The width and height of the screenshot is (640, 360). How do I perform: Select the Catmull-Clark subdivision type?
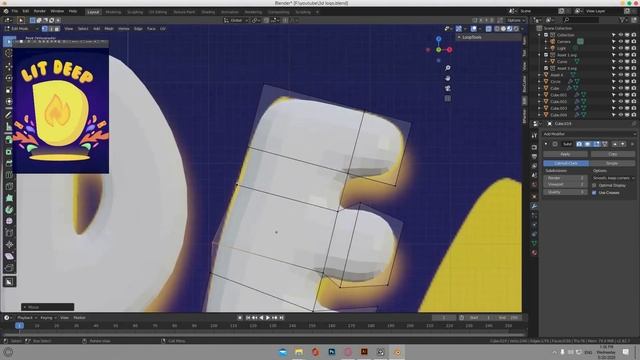(566, 163)
